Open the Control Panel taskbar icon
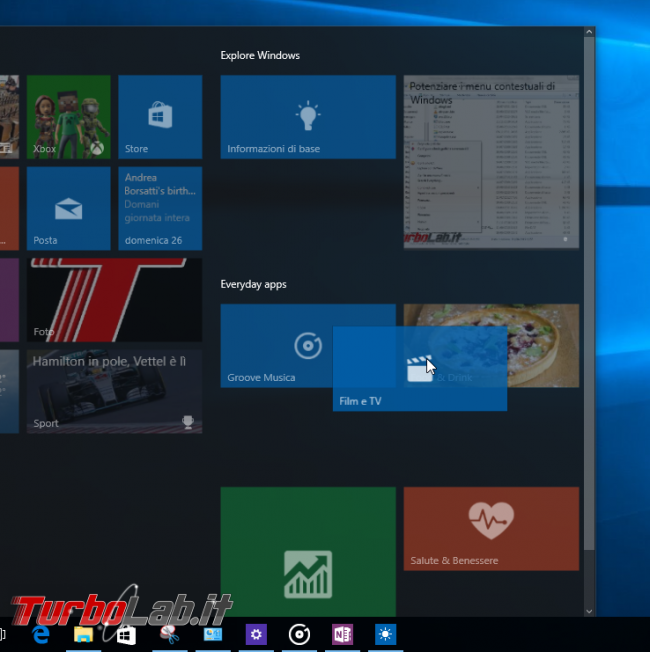Screen dimensions: 650x652 coord(213,635)
